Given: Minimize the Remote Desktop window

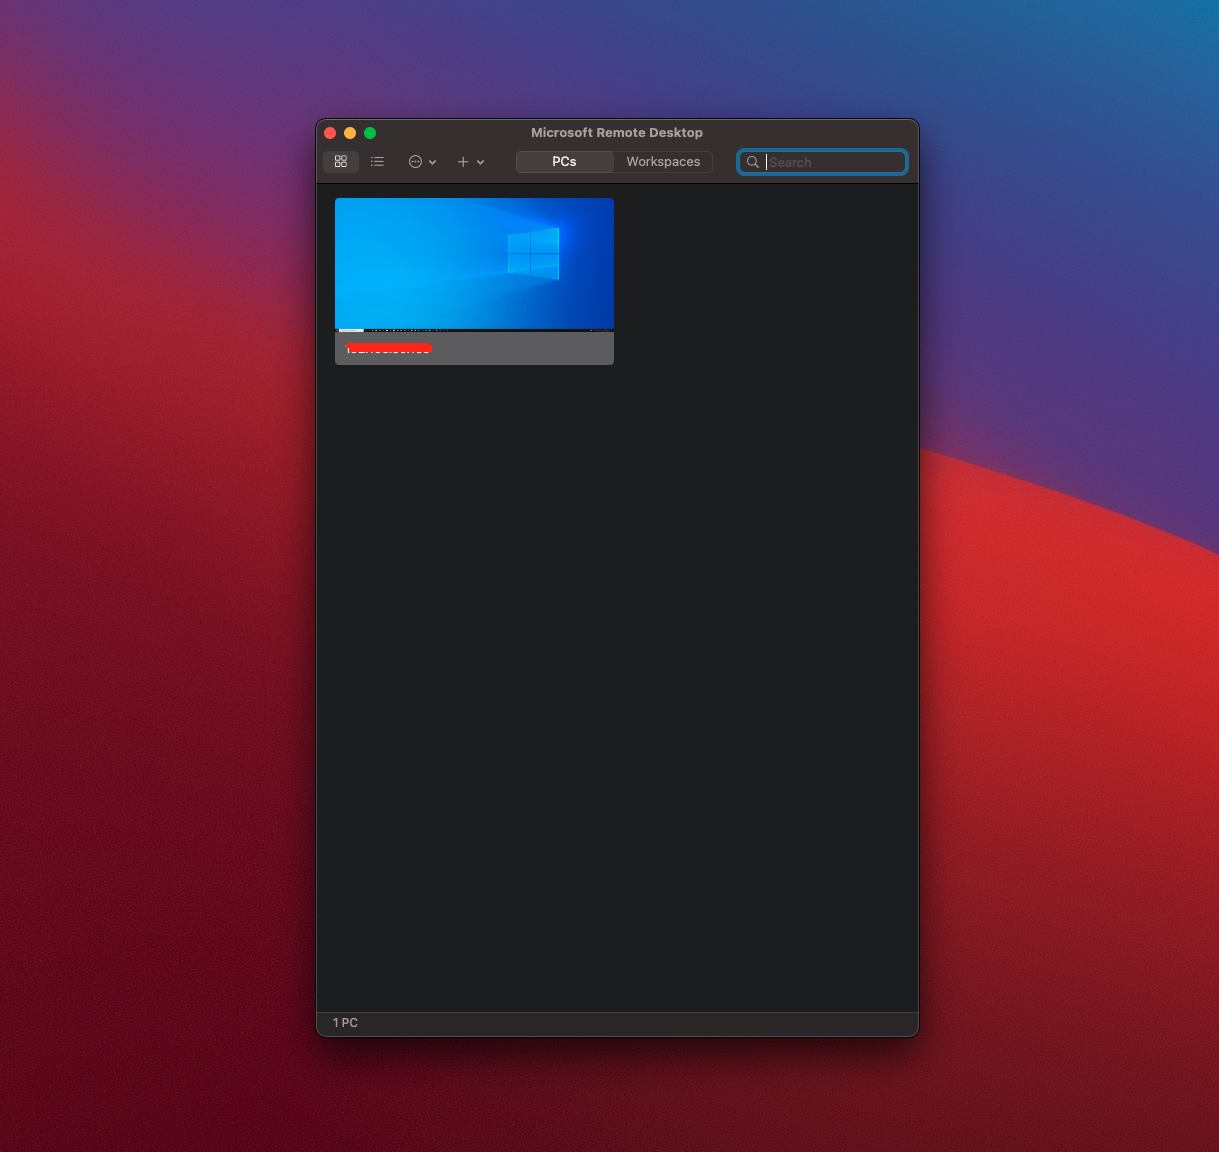Looking at the screenshot, I should [x=350, y=133].
